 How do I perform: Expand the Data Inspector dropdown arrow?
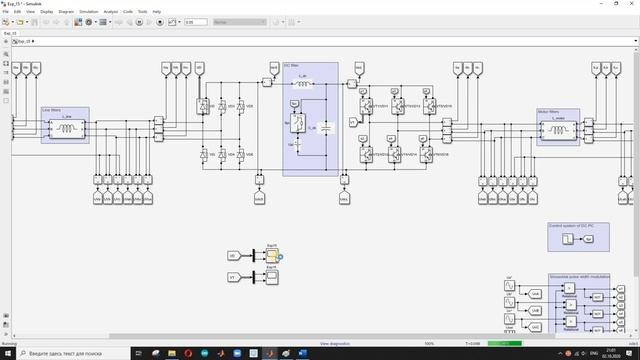pyautogui.click(x=179, y=22)
